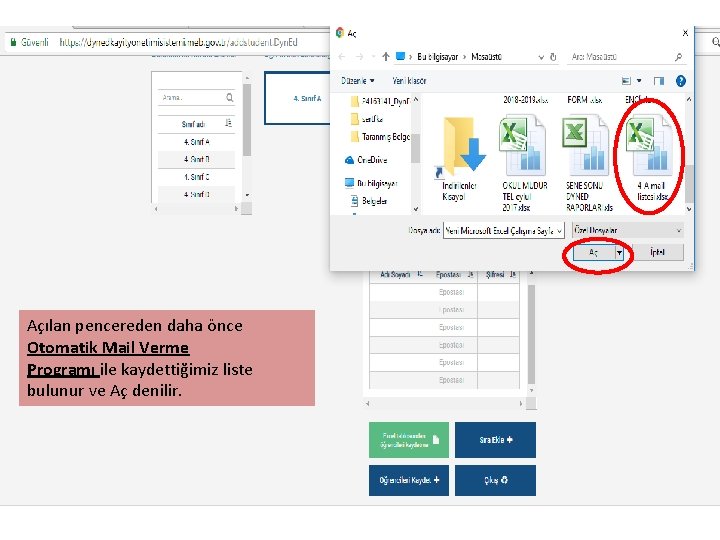Click 'Yeni klasör' in dialog toolbar
Screen dimensions: 720x540
(409, 81)
